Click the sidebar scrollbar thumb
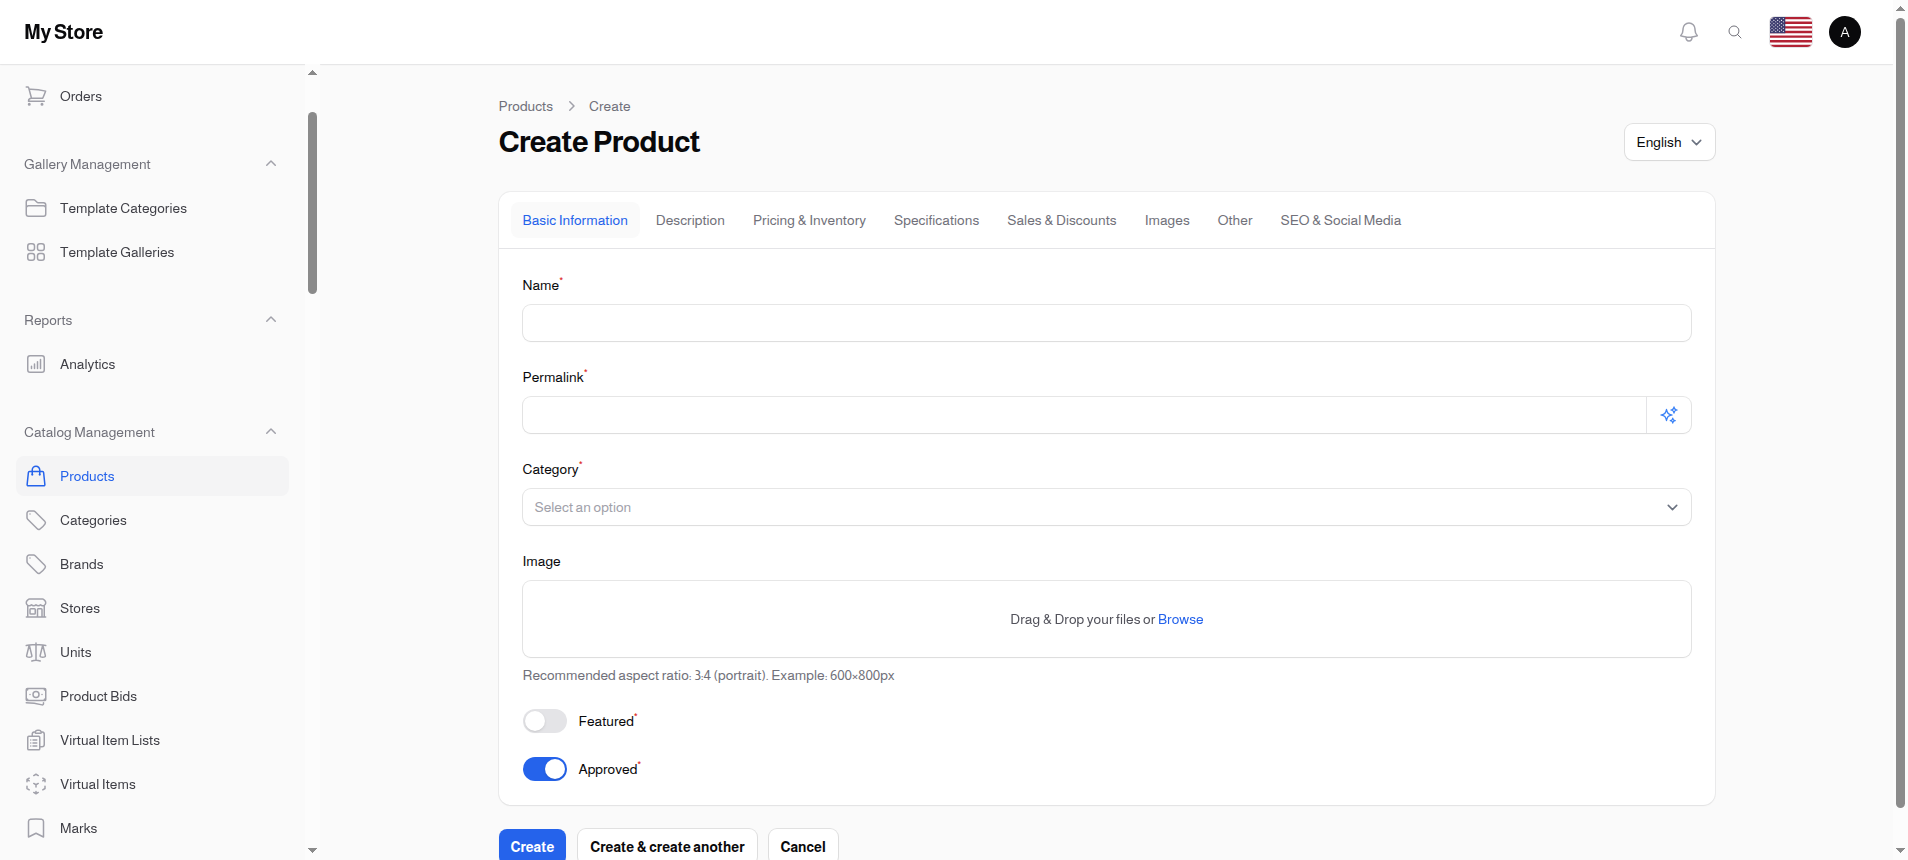The image size is (1908, 860). tap(312, 202)
